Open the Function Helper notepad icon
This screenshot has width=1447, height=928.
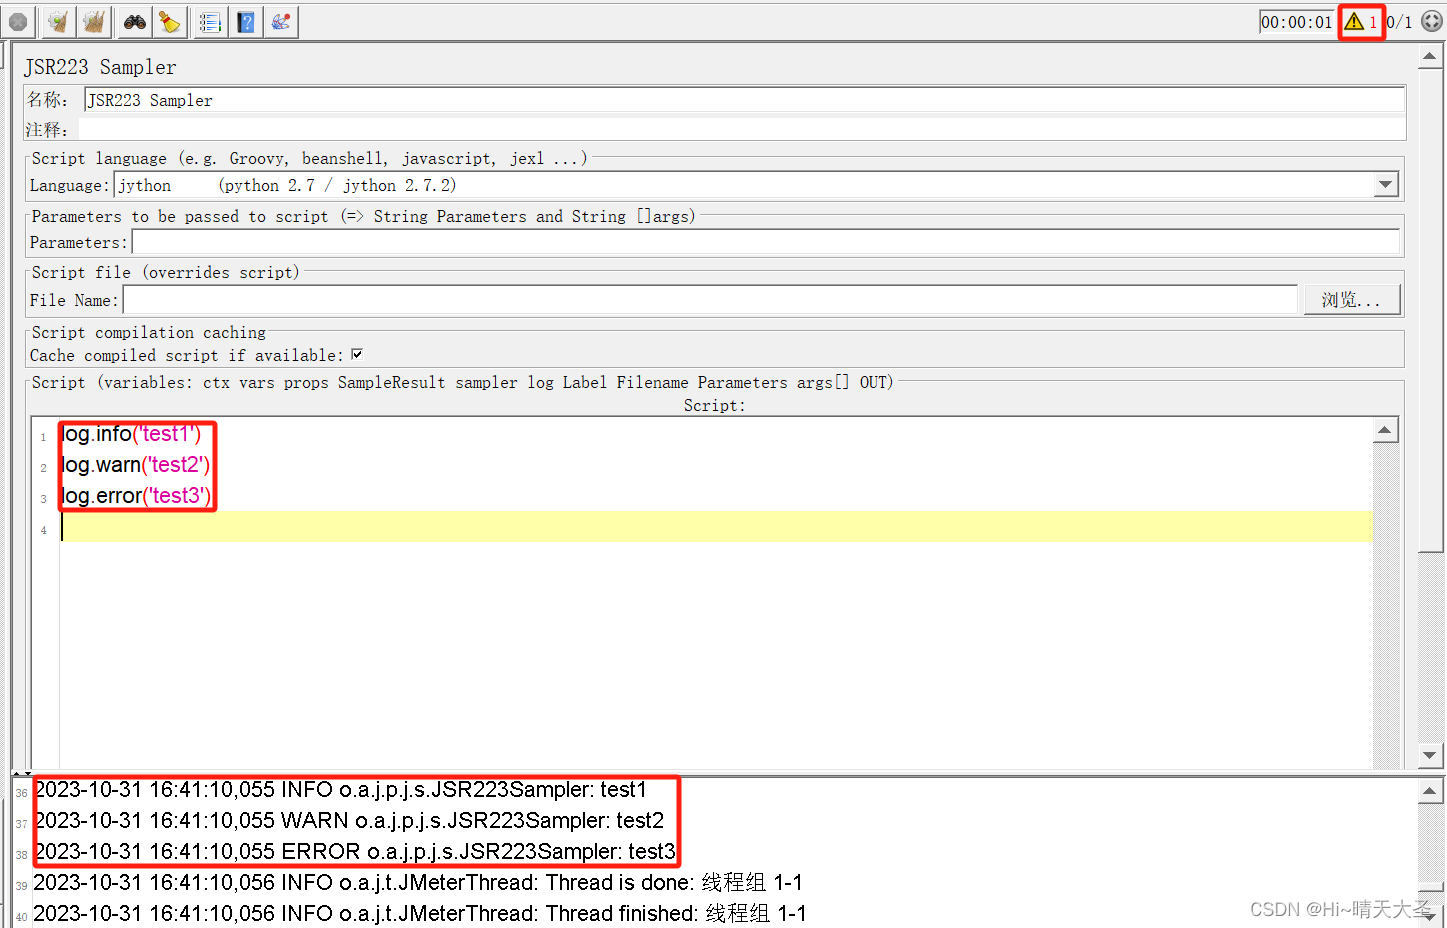tap(209, 21)
